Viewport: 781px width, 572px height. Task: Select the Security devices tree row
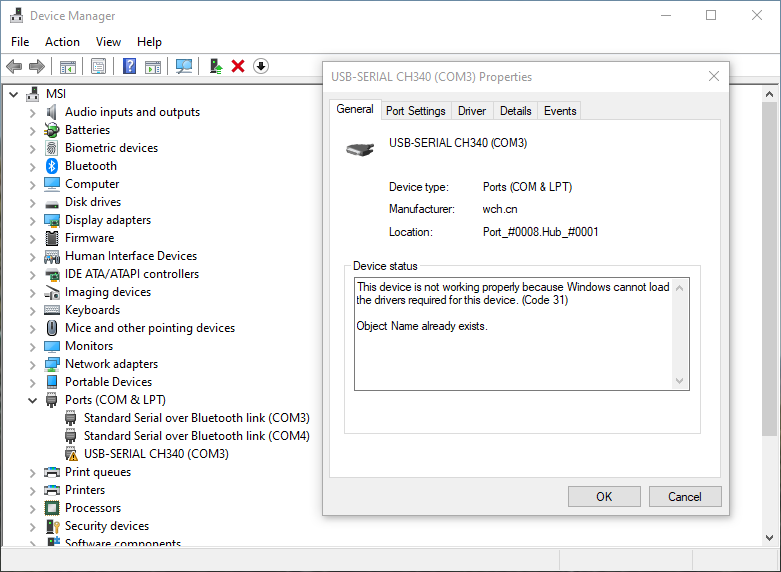point(107,526)
